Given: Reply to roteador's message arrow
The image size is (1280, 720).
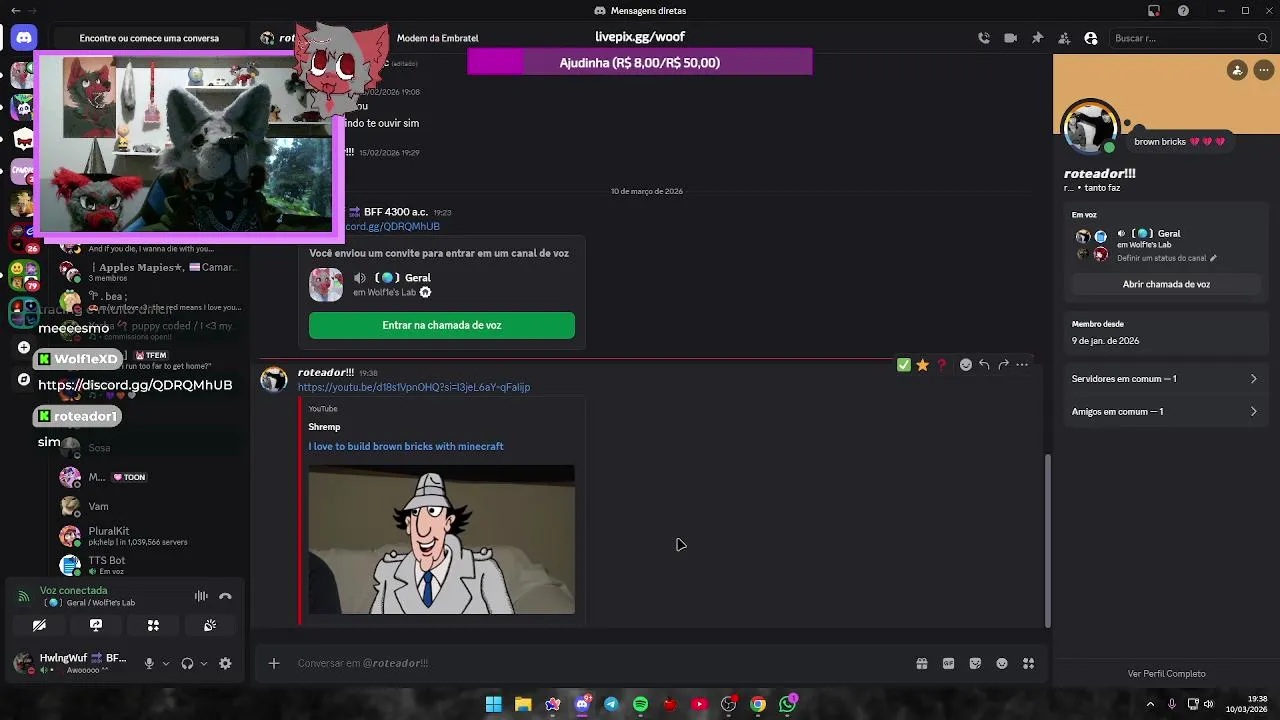Looking at the screenshot, I should click(x=984, y=365).
